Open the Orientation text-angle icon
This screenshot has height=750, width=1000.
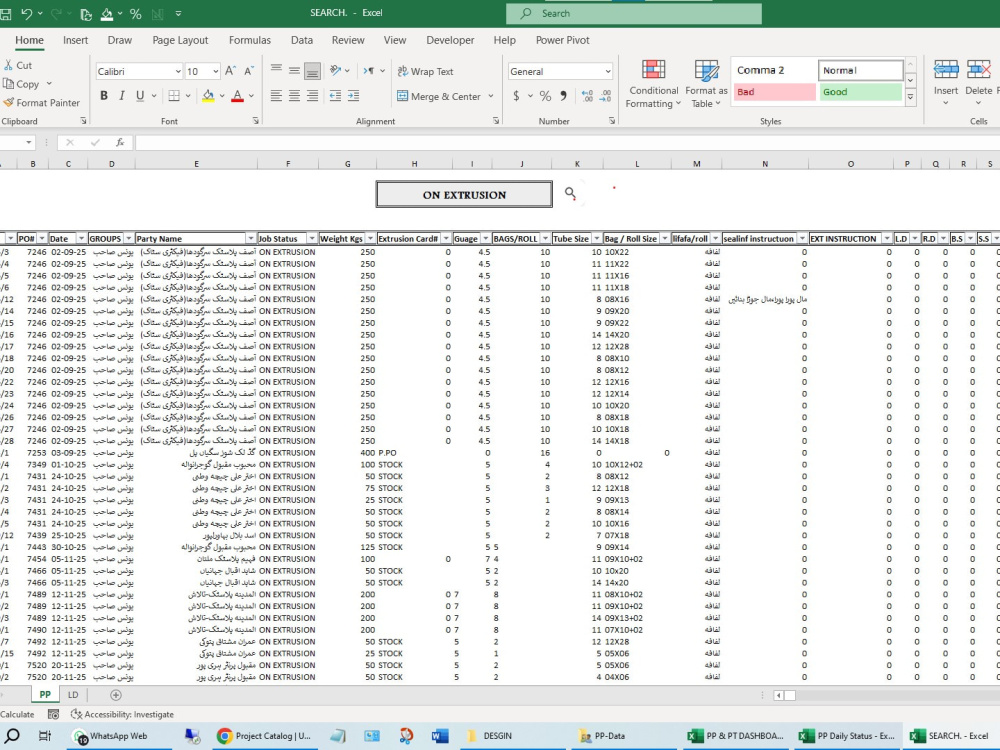335,71
